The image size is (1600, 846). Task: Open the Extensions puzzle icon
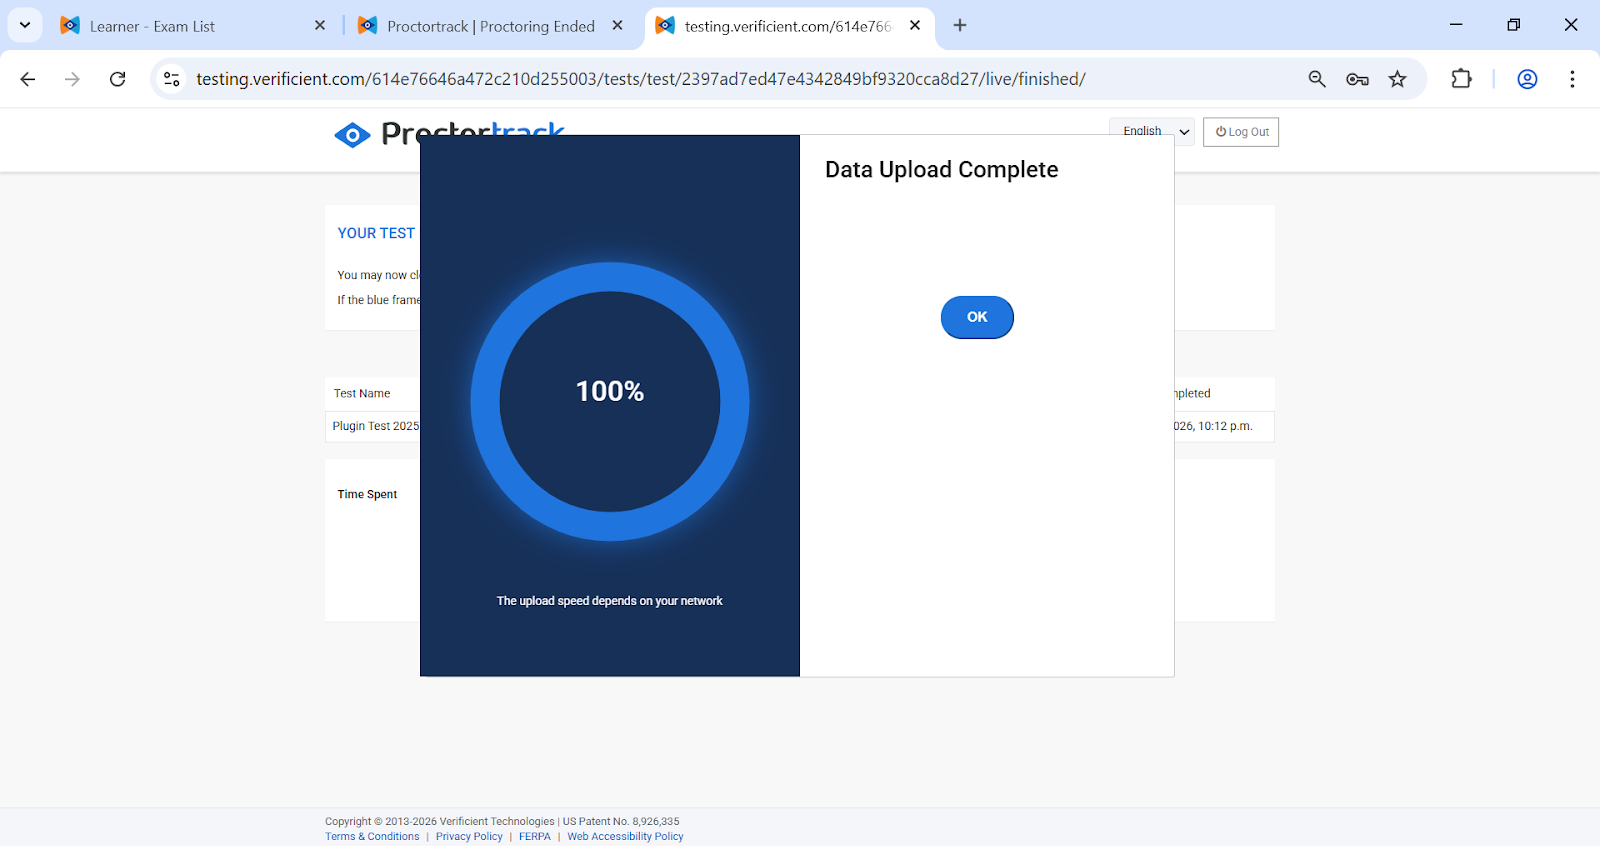coord(1461,79)
